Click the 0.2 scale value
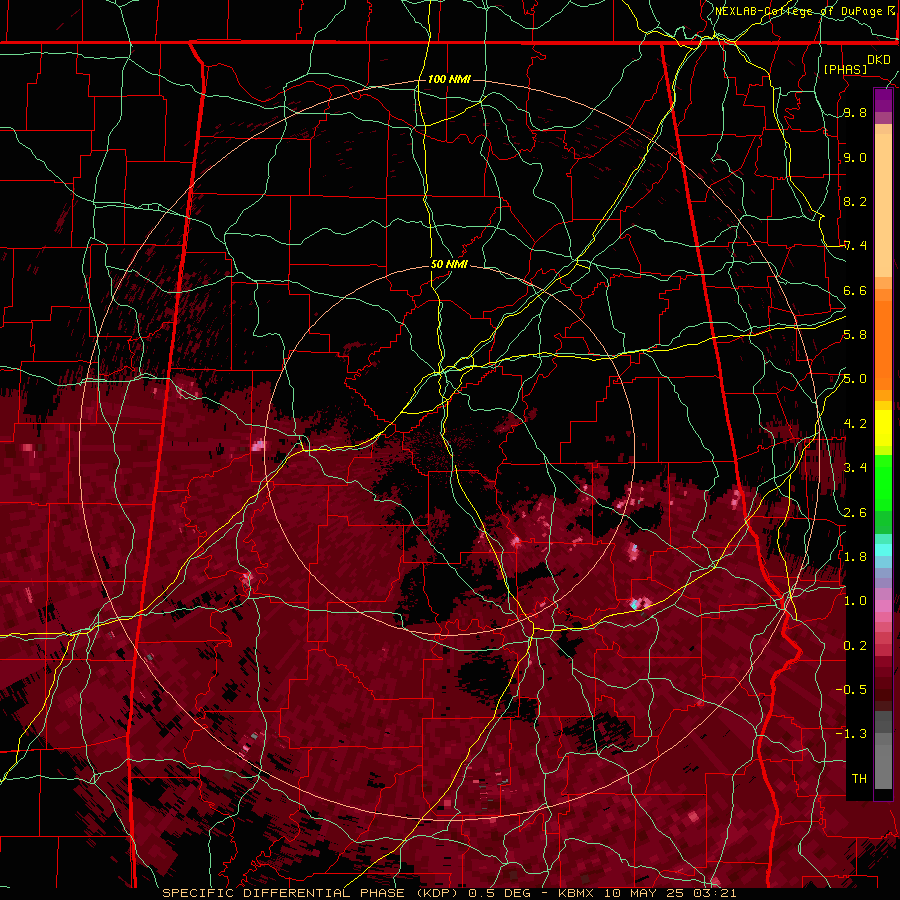900x900 pixels. pyautogui.click(x=855, y=646)
